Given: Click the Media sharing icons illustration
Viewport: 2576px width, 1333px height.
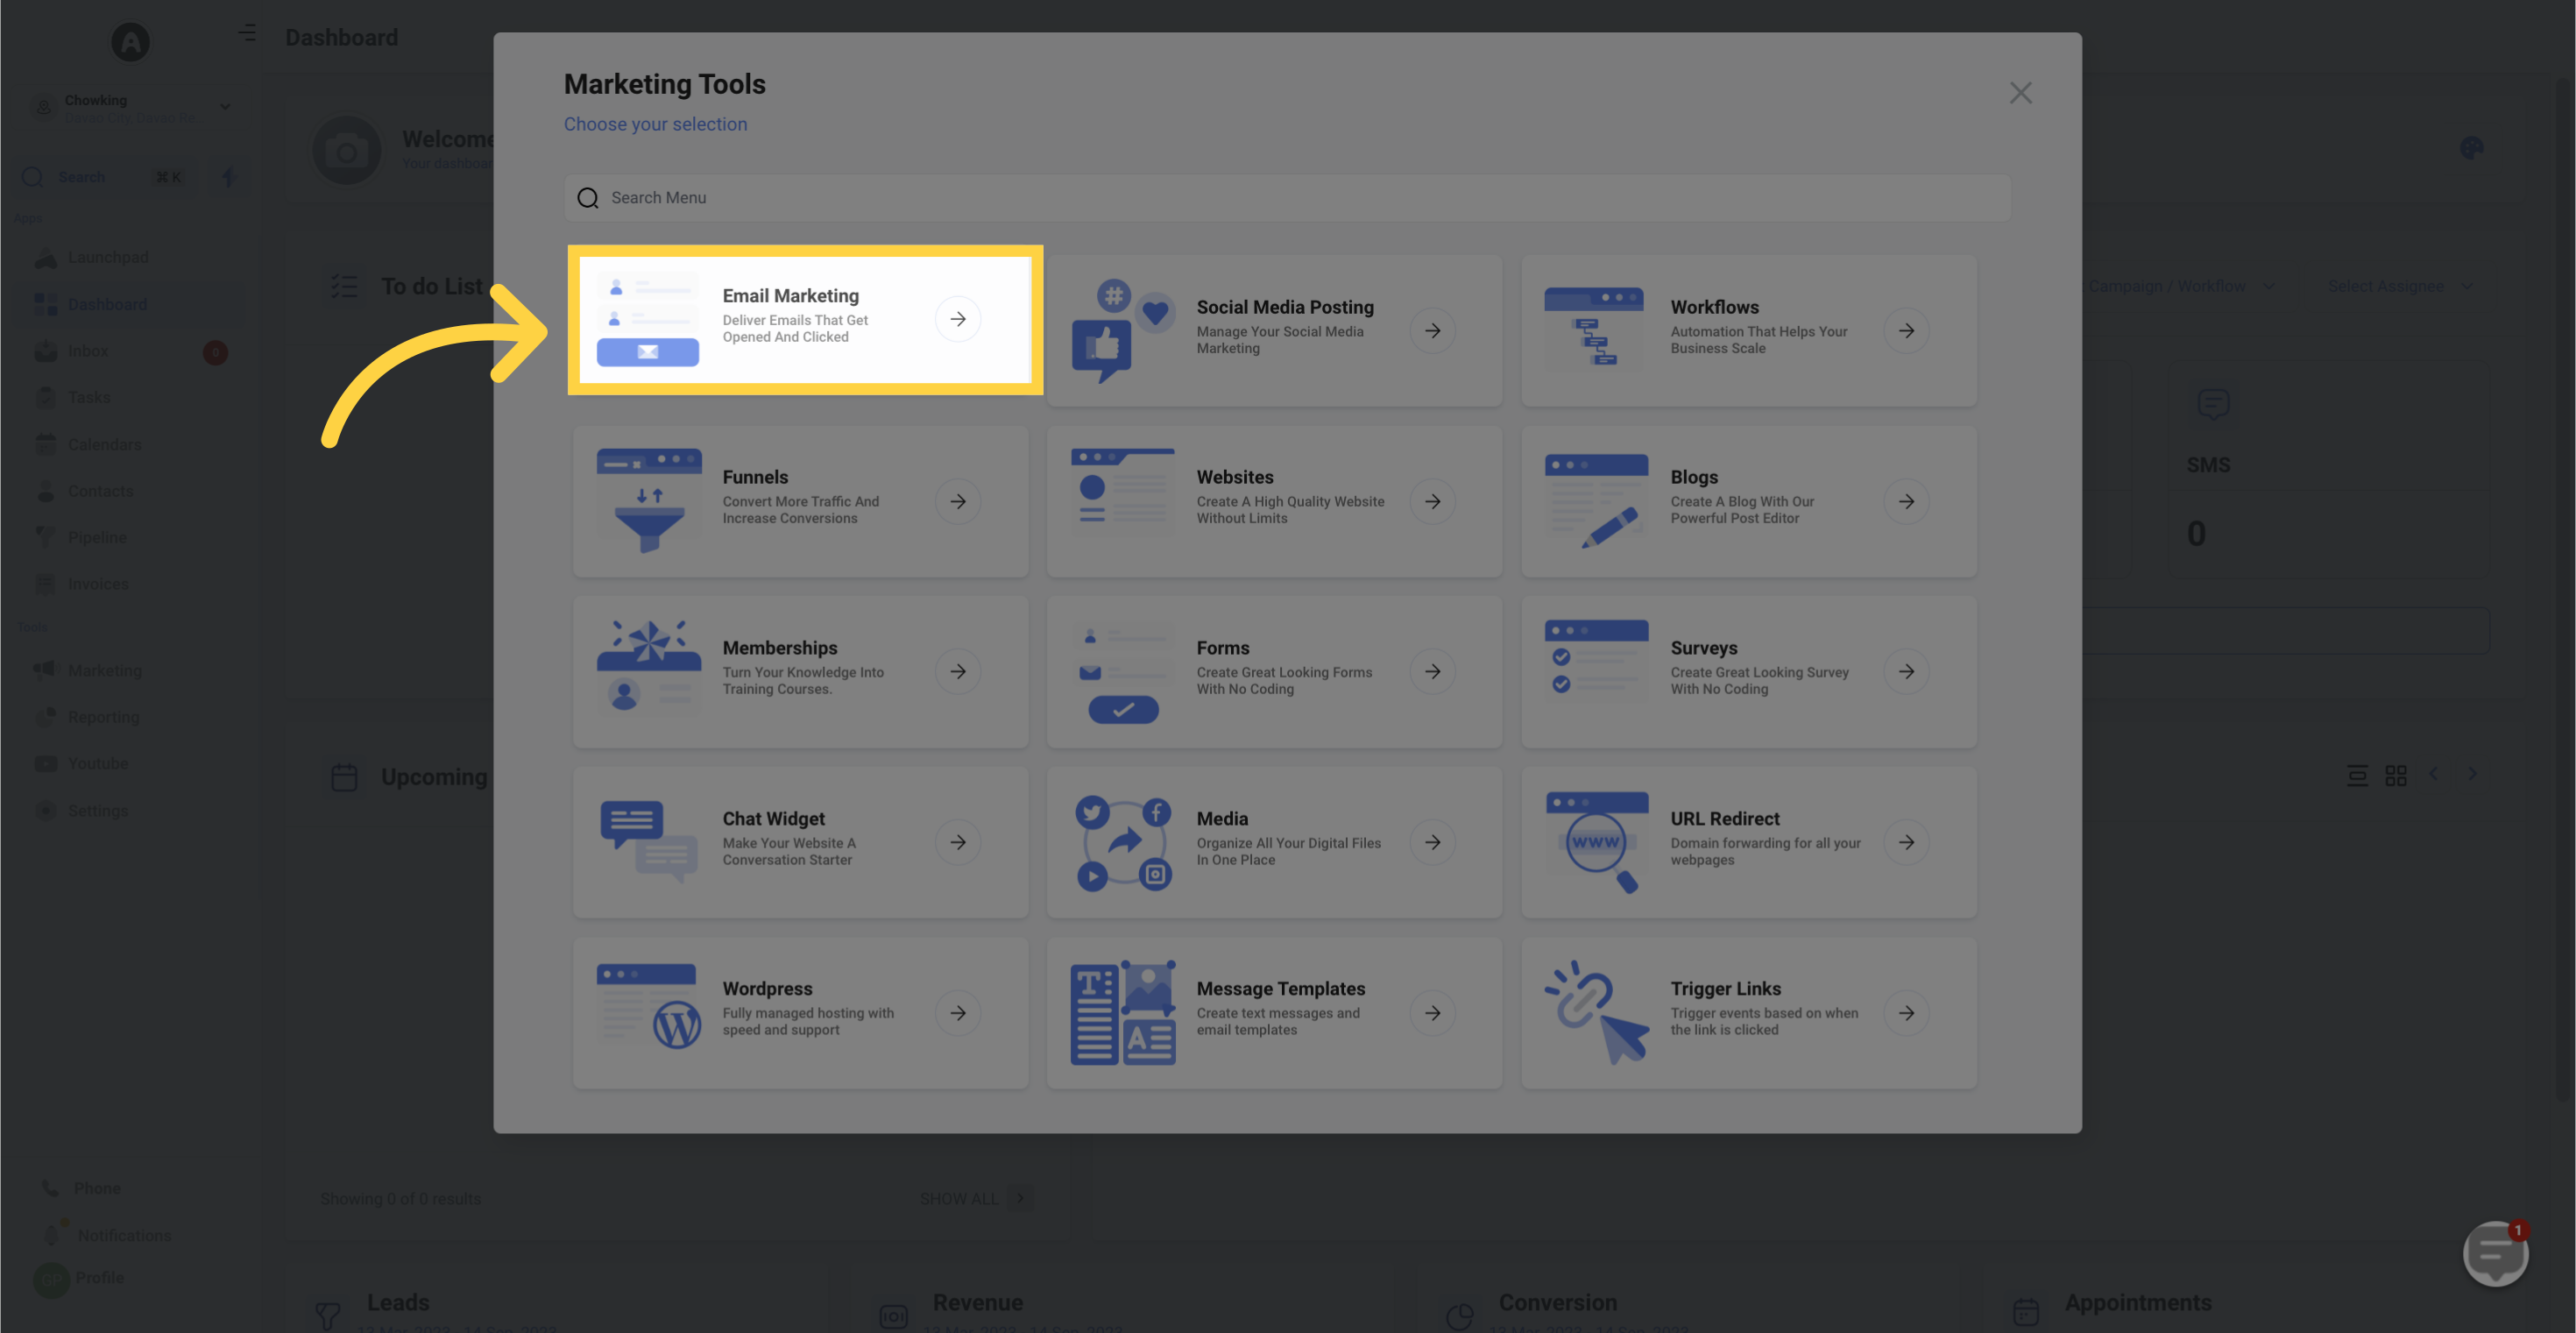Looking at the screenshot, I should point(1122,843).
